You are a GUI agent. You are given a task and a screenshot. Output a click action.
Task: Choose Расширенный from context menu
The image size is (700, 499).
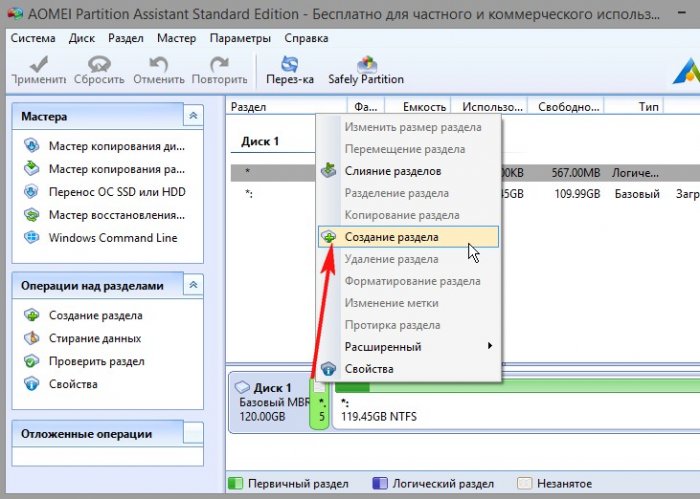(x=408, y=346)
